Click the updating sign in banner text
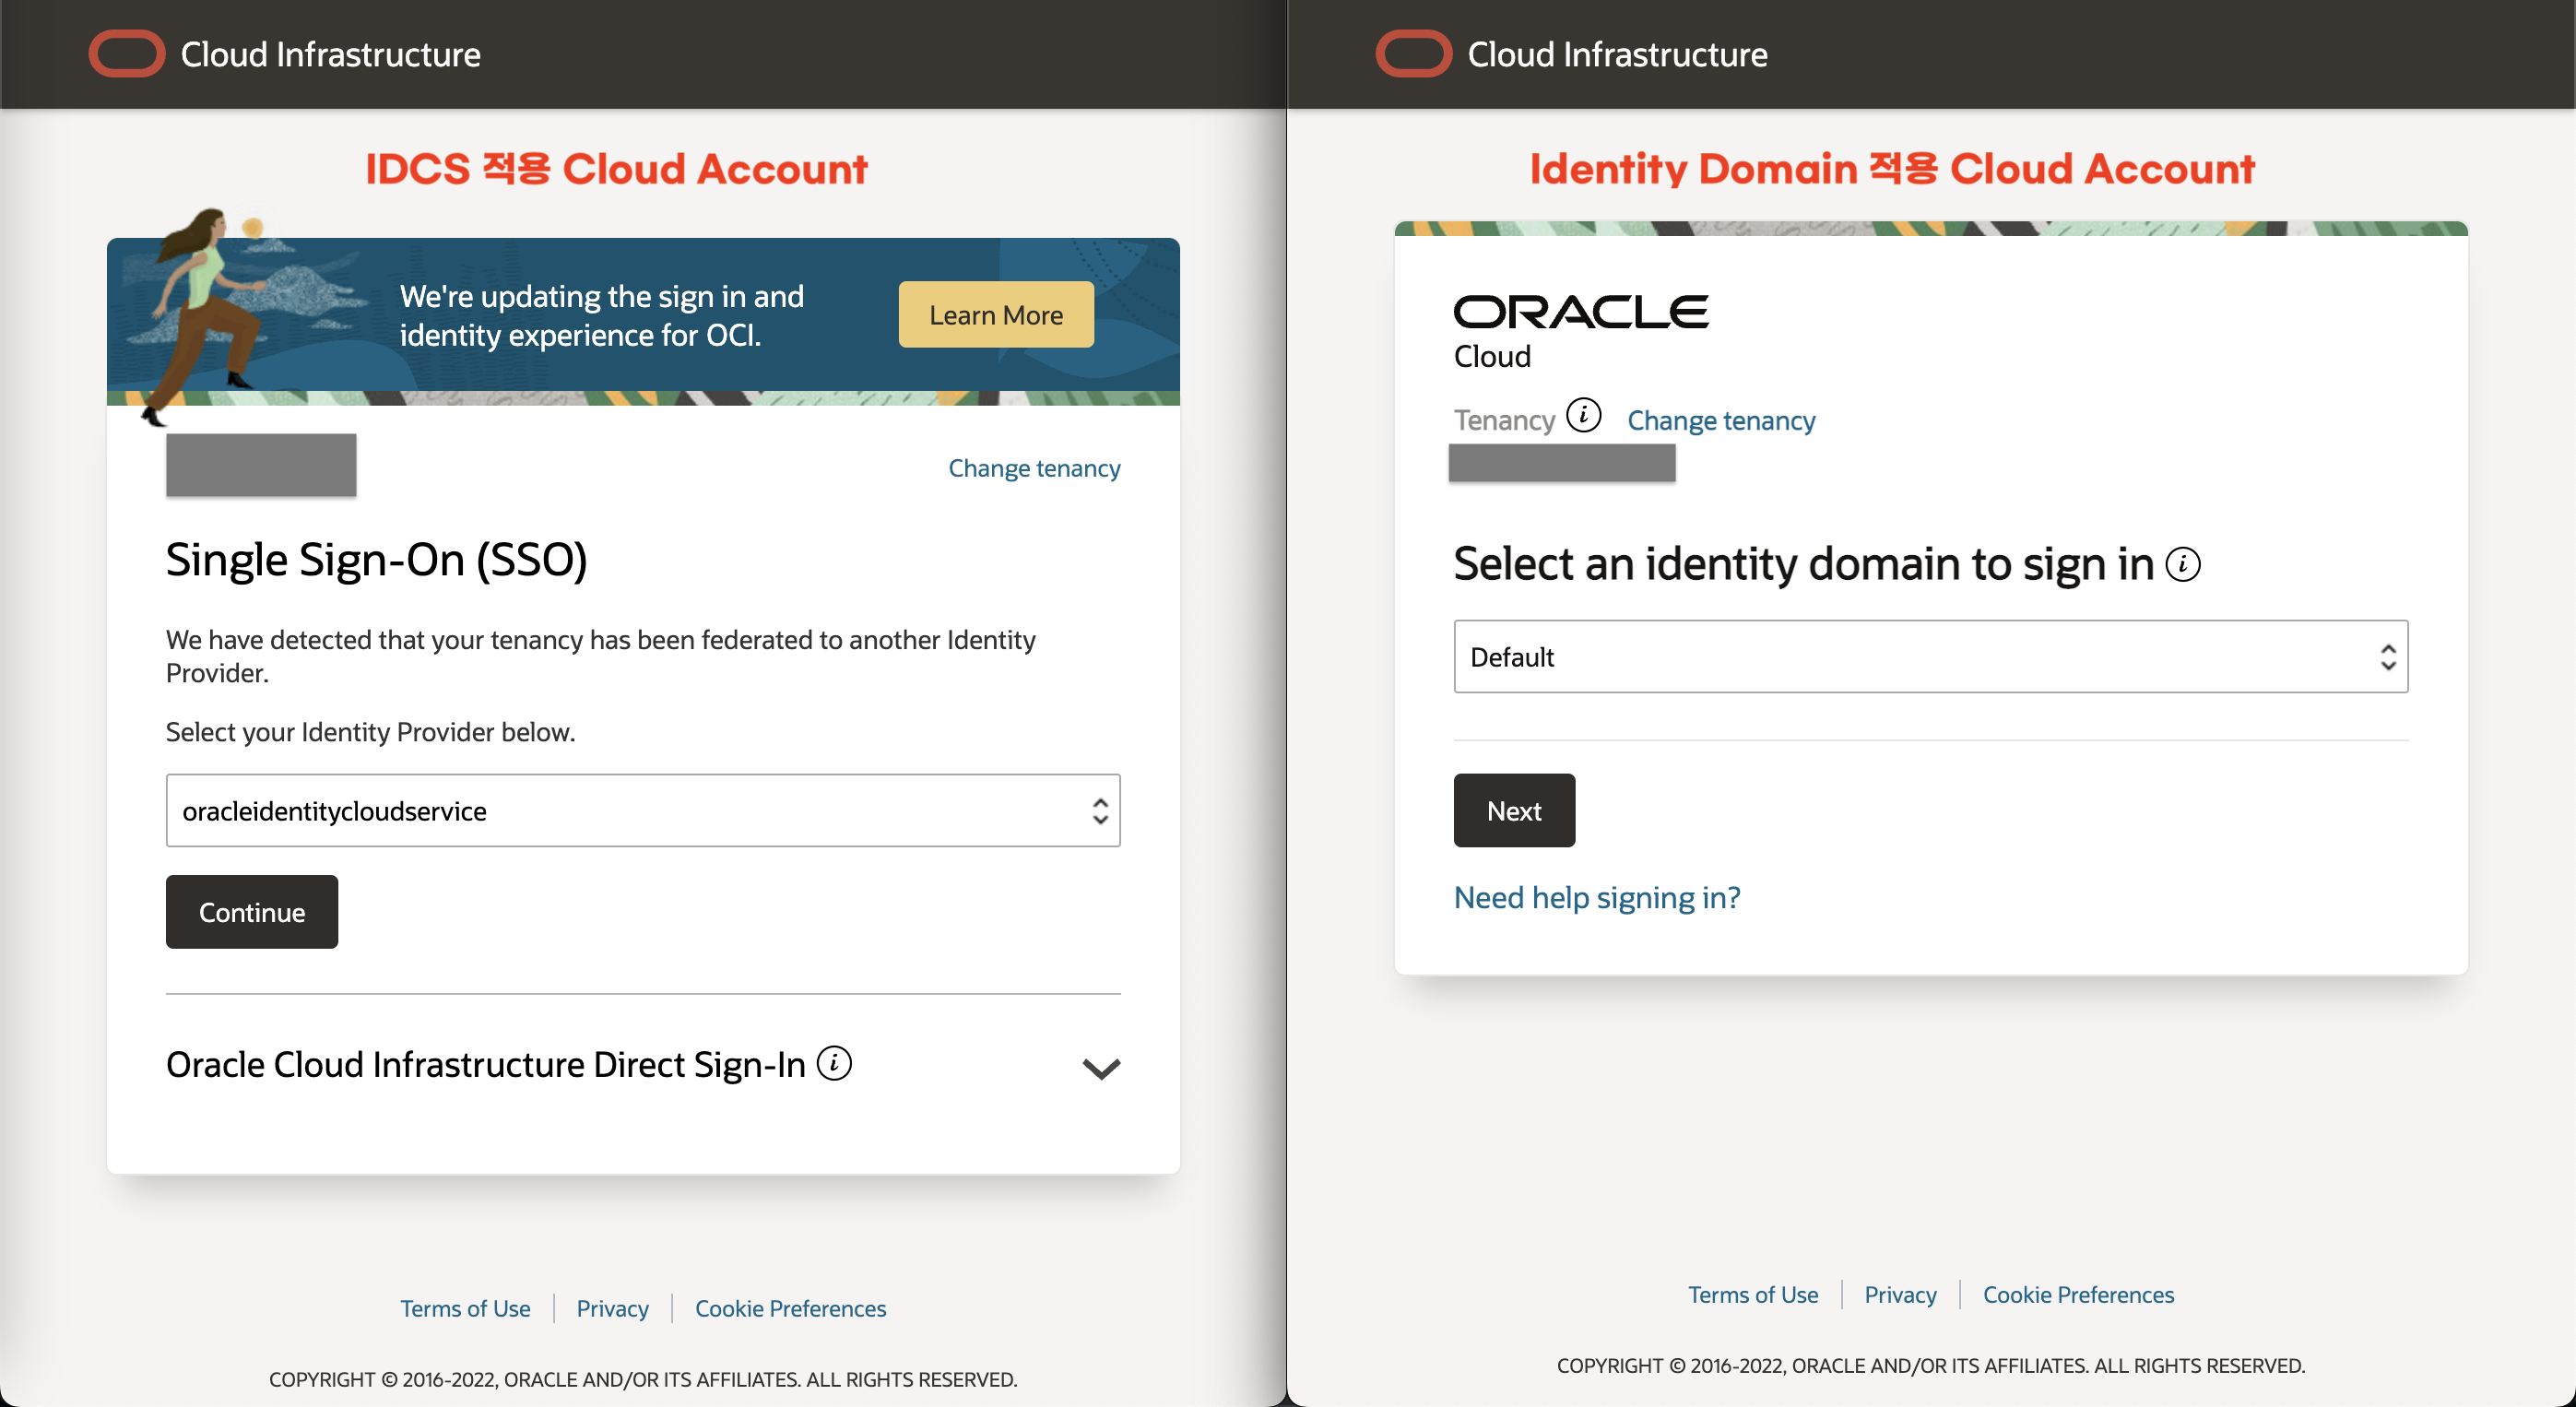This screenshot has height=1407, width=2576. (601, 315)
